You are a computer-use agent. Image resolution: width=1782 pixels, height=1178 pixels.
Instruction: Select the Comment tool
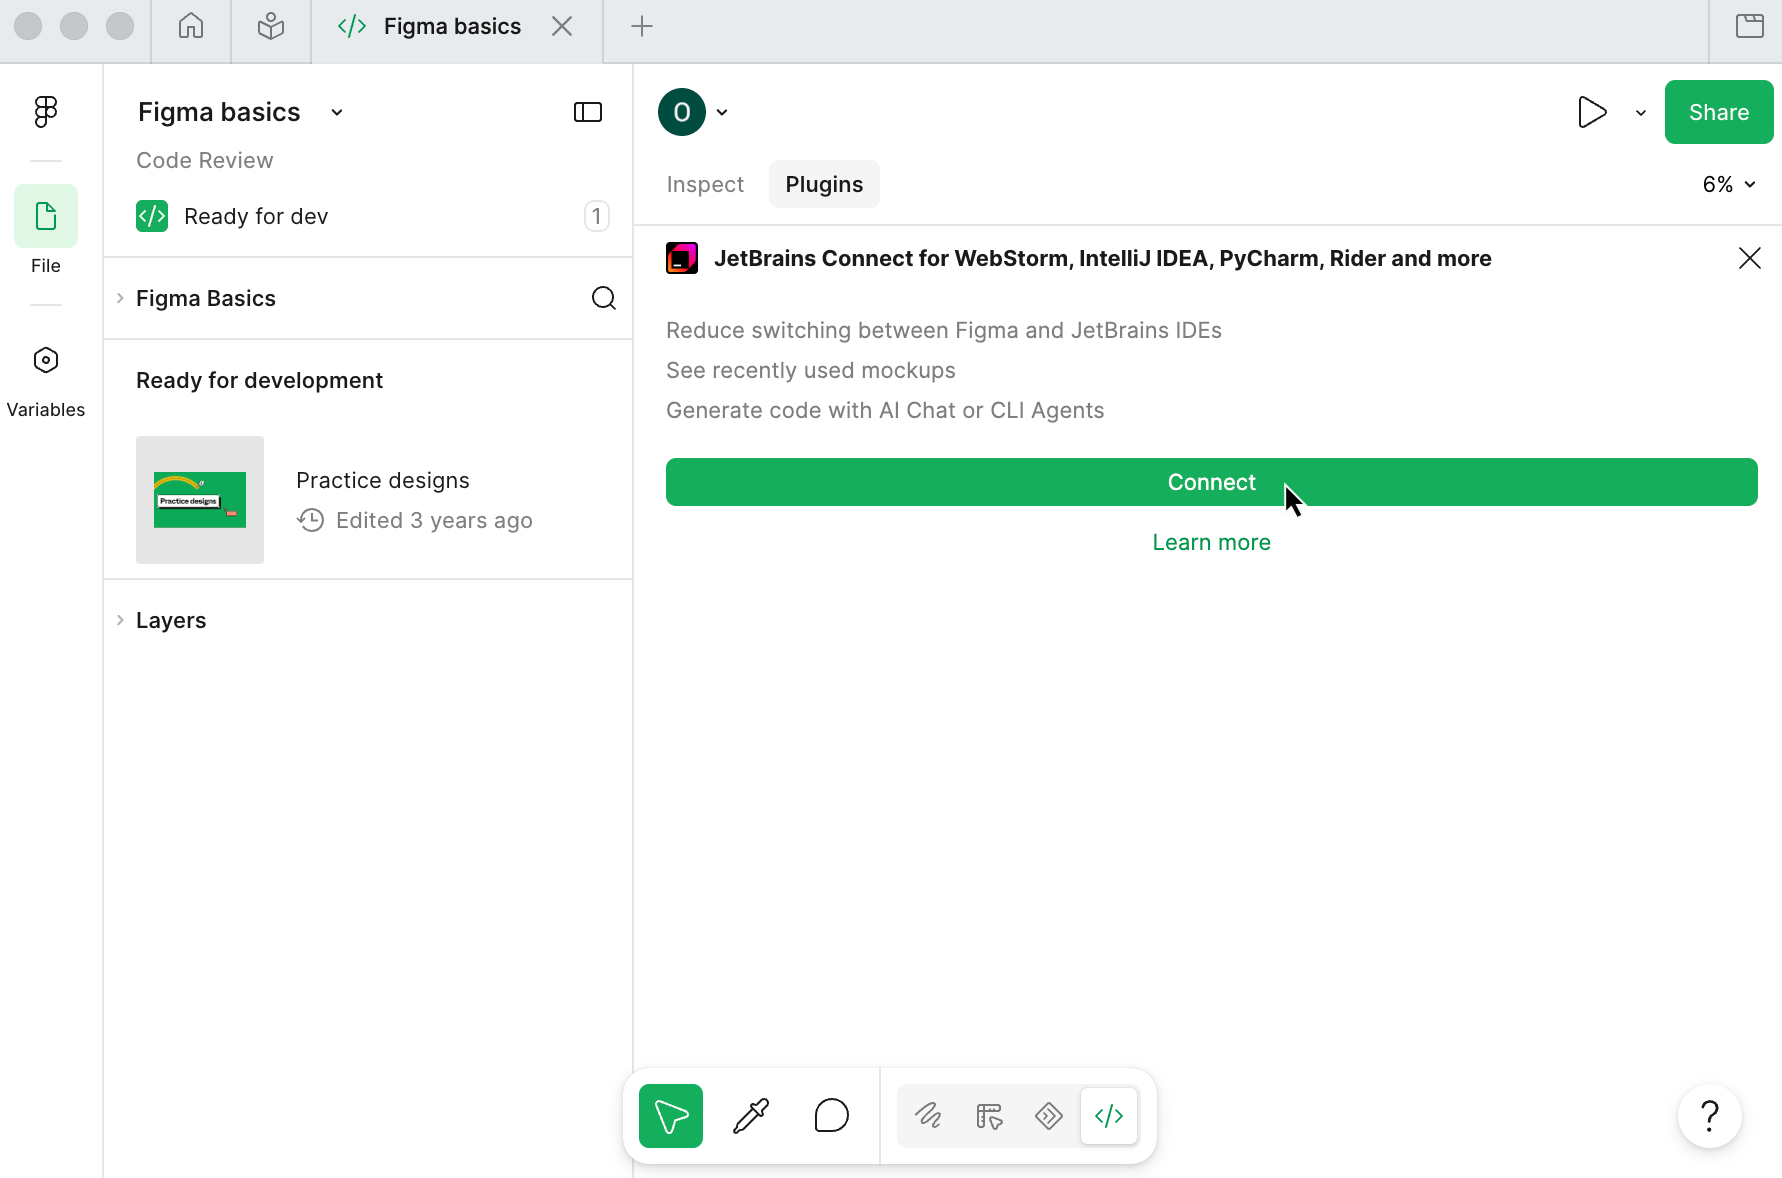831,1116
